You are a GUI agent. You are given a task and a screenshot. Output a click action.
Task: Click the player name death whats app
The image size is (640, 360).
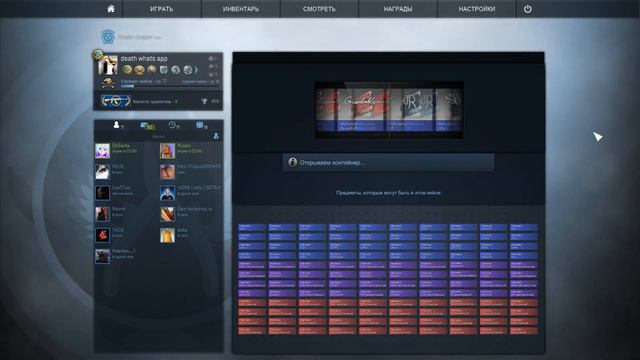point(144,58)
